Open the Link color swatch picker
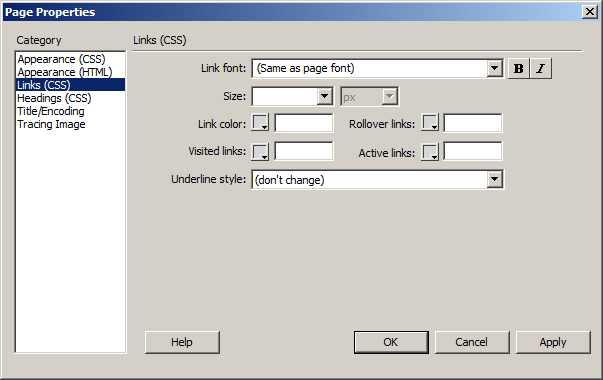 [260, 123]
